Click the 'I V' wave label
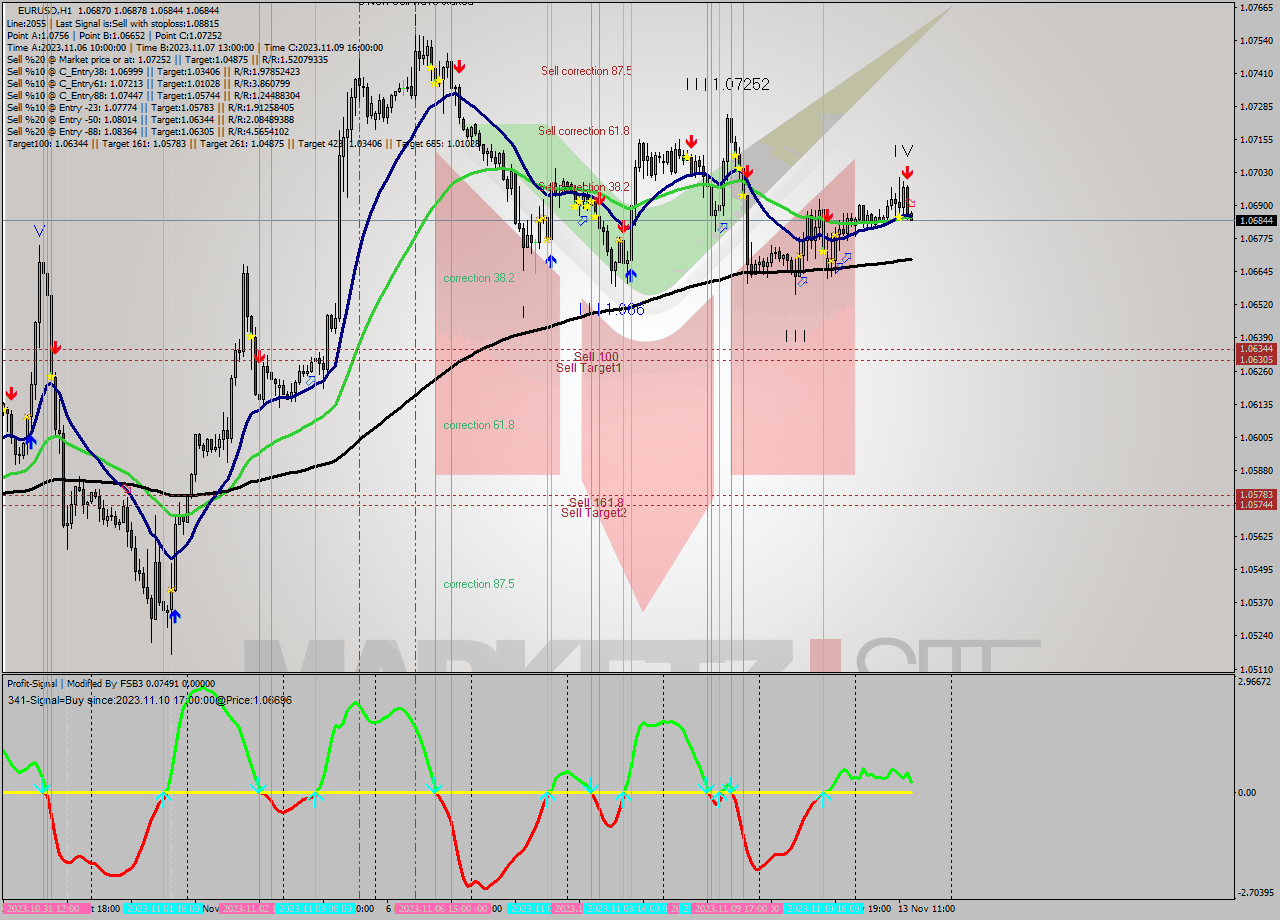This screenshot has height=920, width=1280. coord(904,151)
